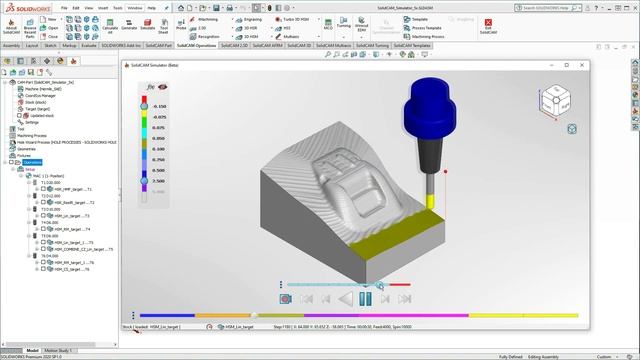Open Turning dropdown arrow
This screenshot has height=360, width=640.
[344, 37]
